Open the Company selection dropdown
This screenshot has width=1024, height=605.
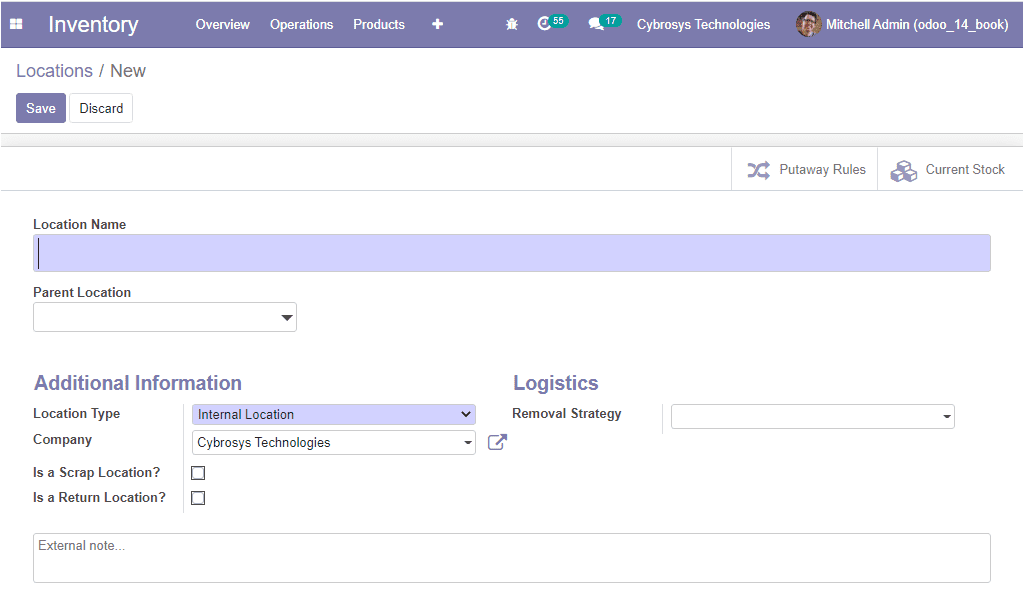tap(334, 443)
